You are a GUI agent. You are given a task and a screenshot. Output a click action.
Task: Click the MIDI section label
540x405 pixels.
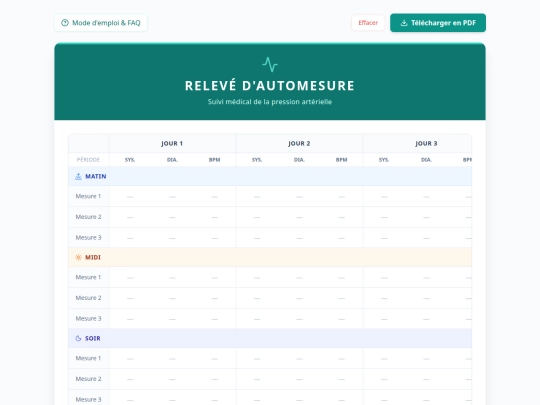(93, 257)
